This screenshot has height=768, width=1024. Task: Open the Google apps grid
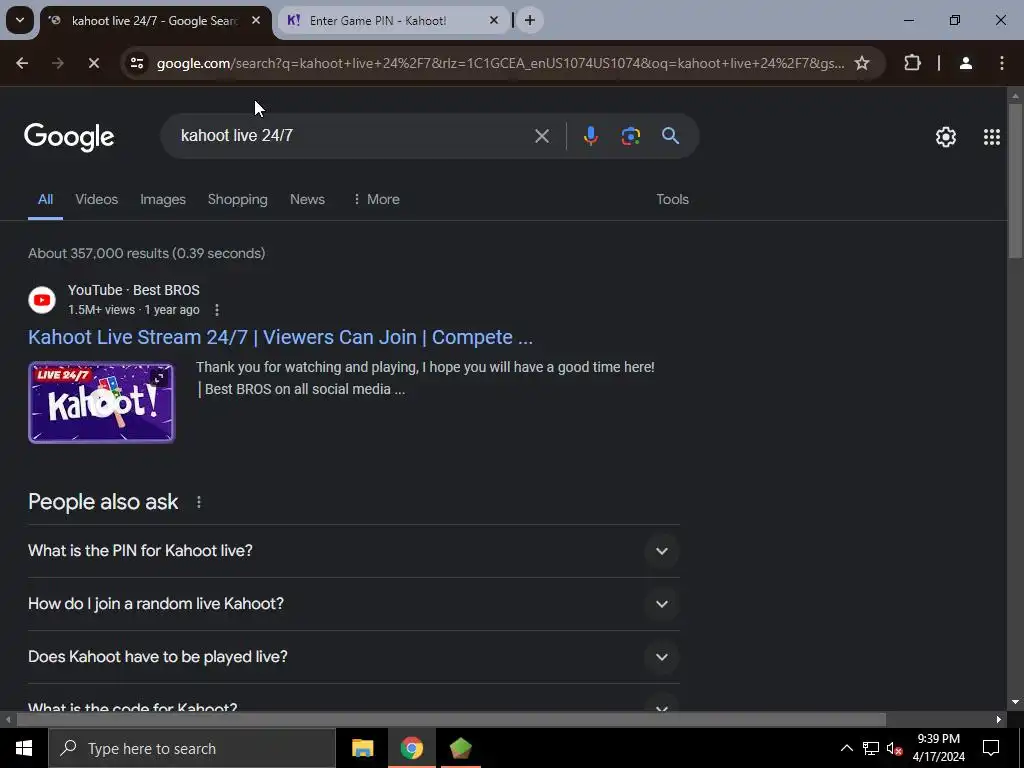[991, 136]
